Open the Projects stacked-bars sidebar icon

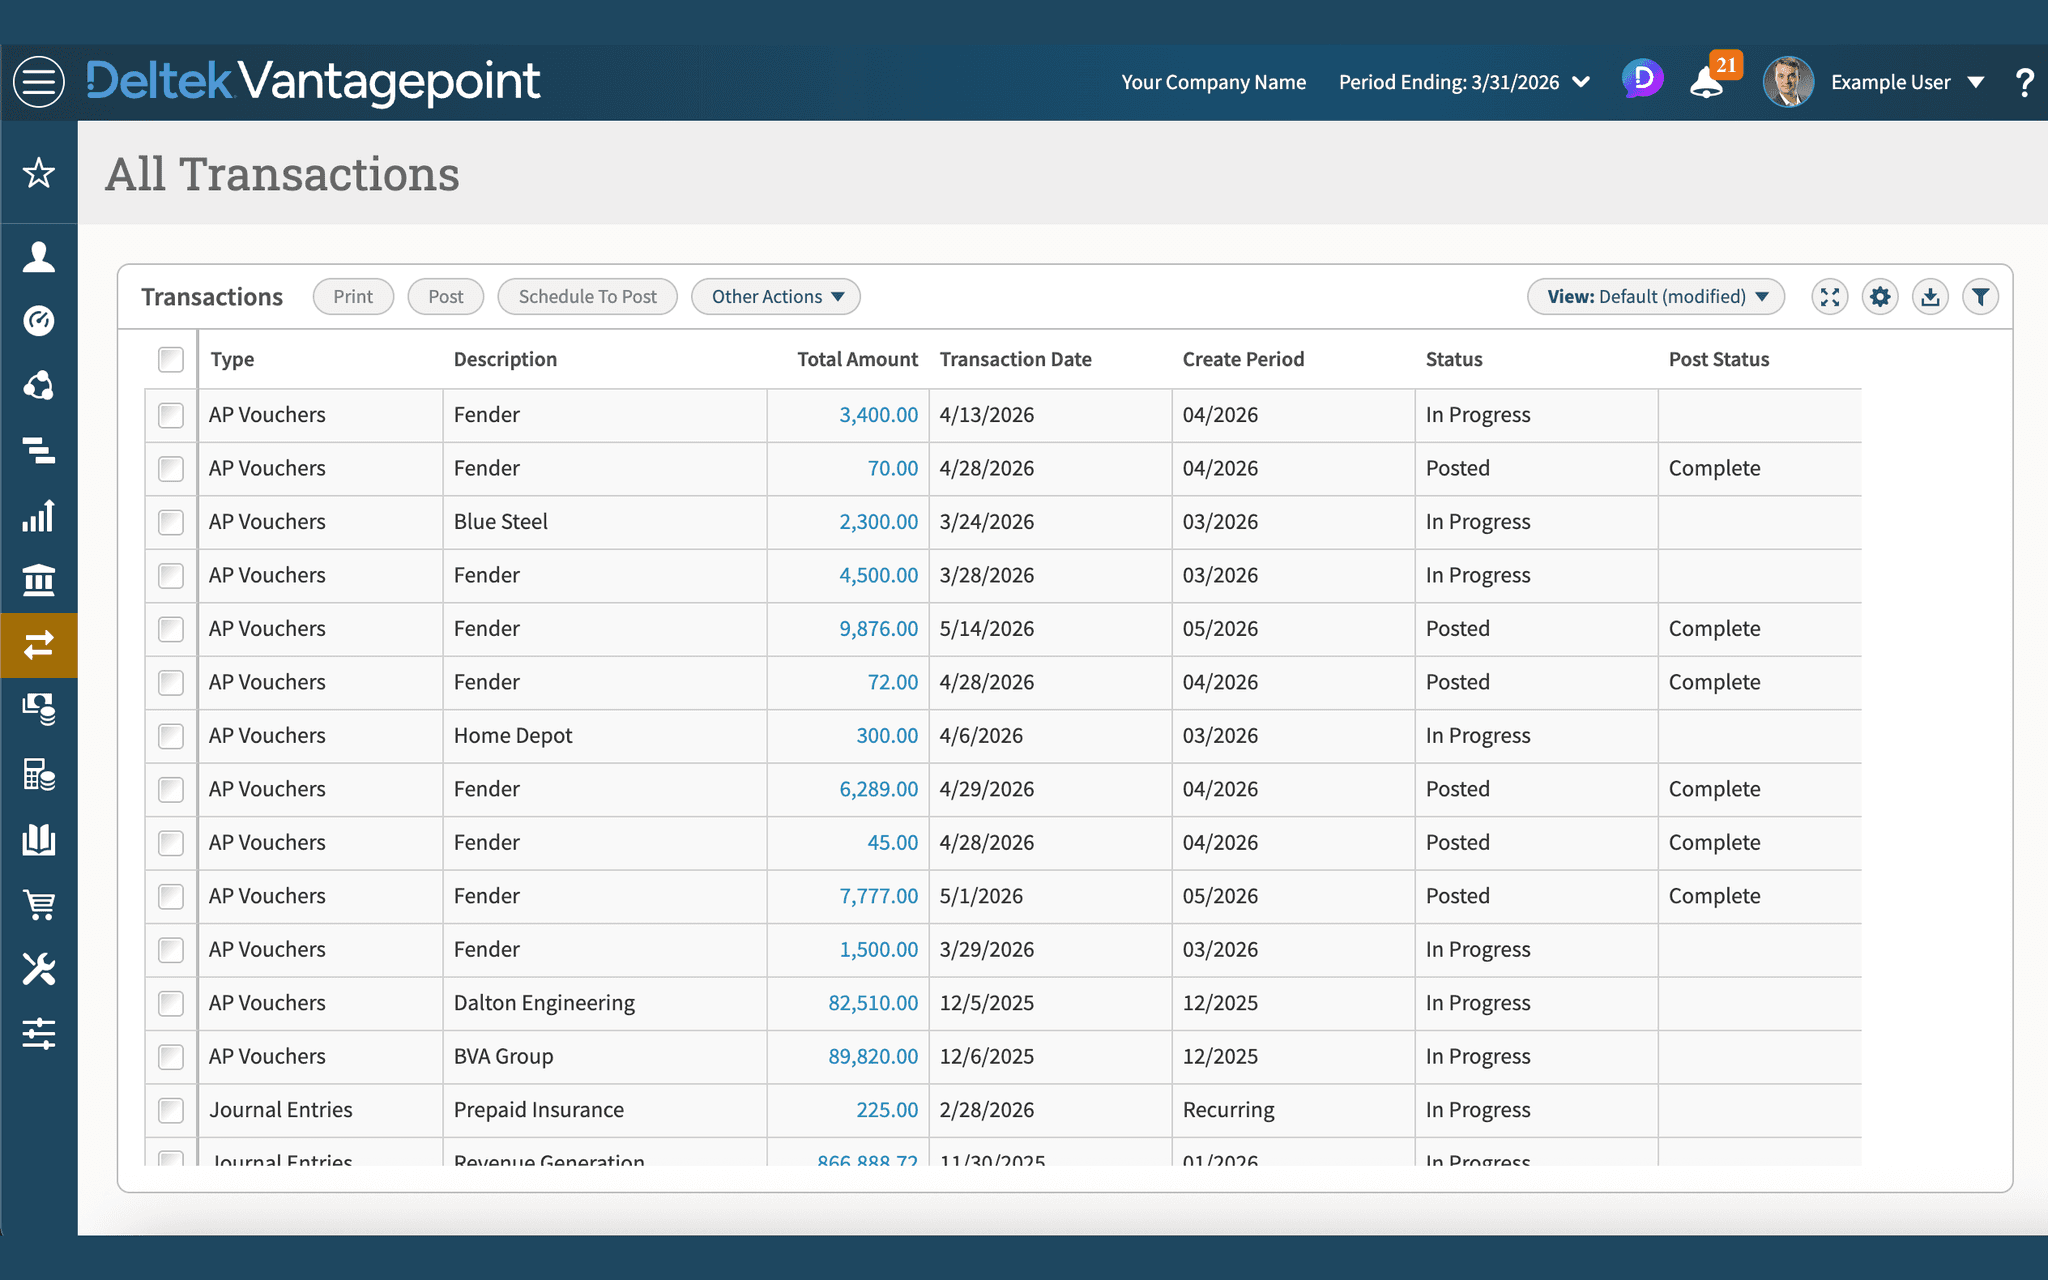coord(39,451)
